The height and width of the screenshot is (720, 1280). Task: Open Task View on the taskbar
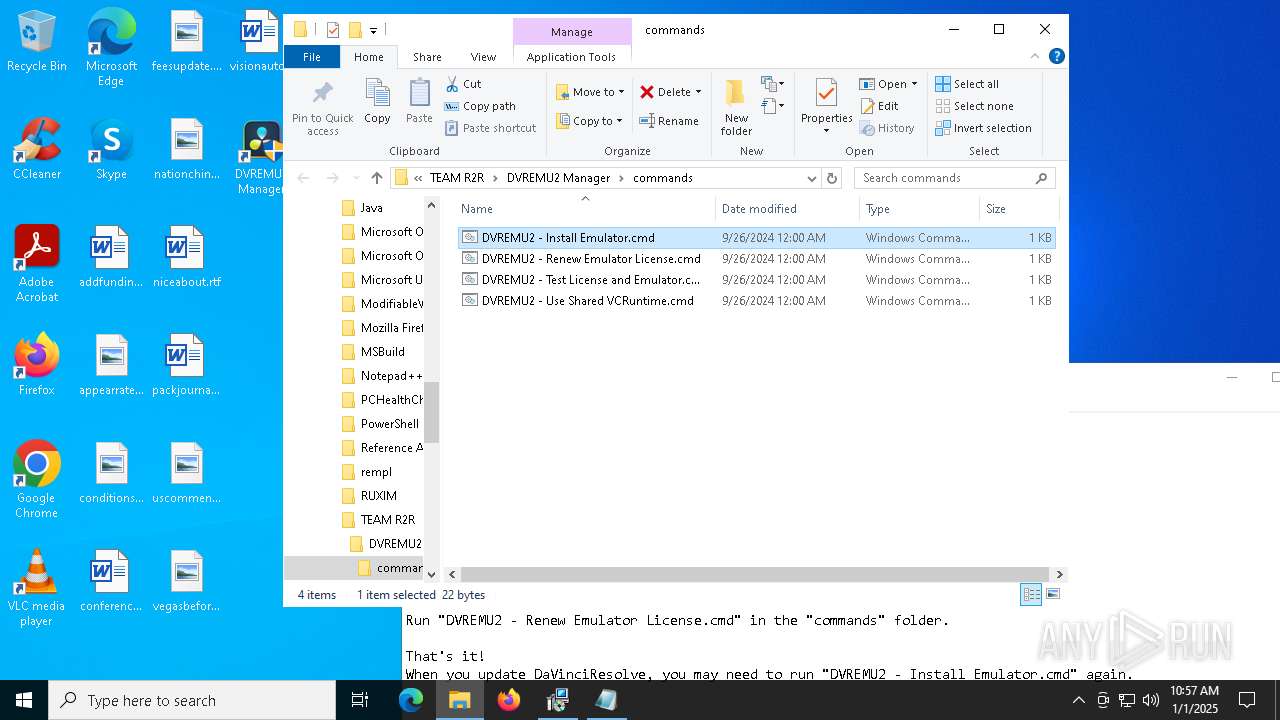(x=360, y=700)
